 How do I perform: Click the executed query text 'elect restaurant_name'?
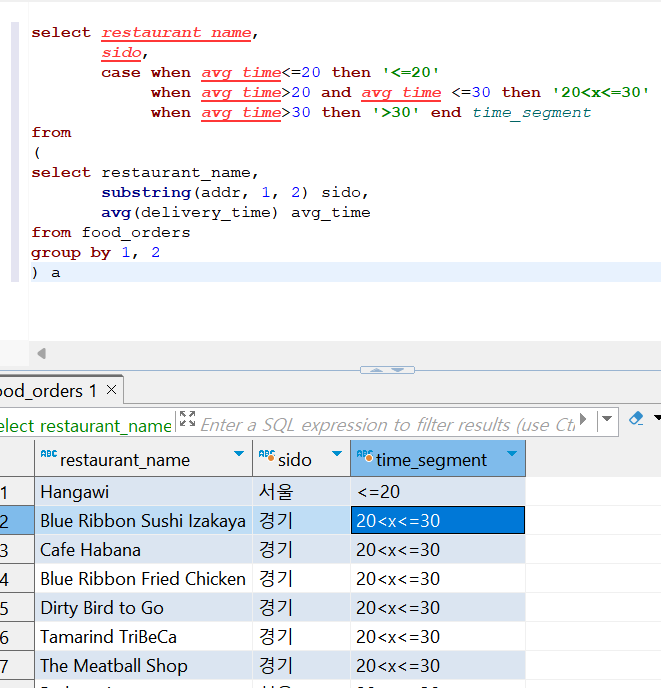[x=85, y=426]
